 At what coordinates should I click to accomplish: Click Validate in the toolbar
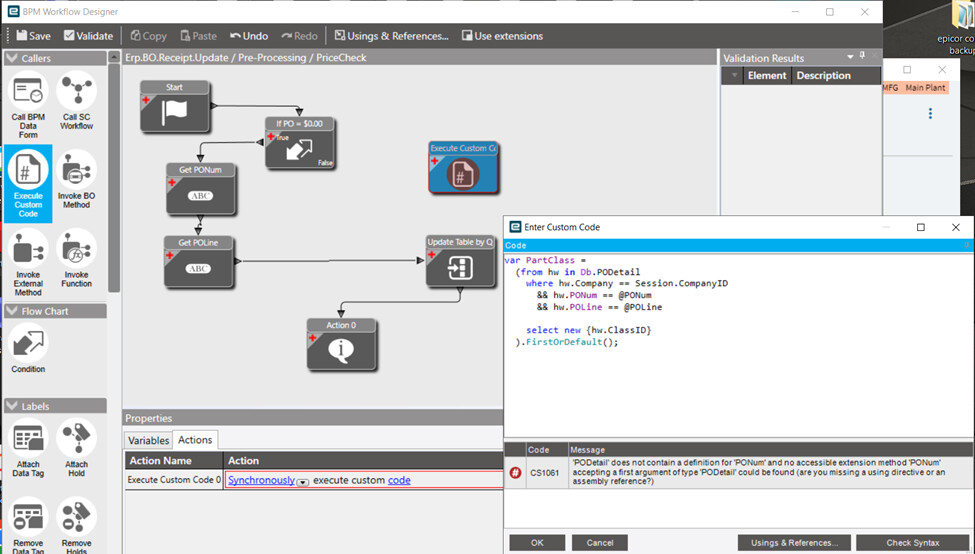coord(88,36)
